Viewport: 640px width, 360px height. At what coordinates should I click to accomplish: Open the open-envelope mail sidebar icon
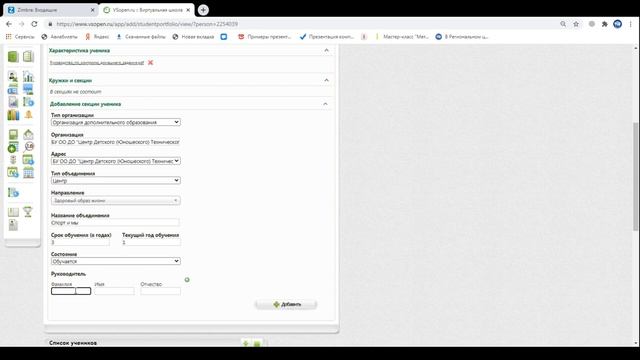(28, 134)
